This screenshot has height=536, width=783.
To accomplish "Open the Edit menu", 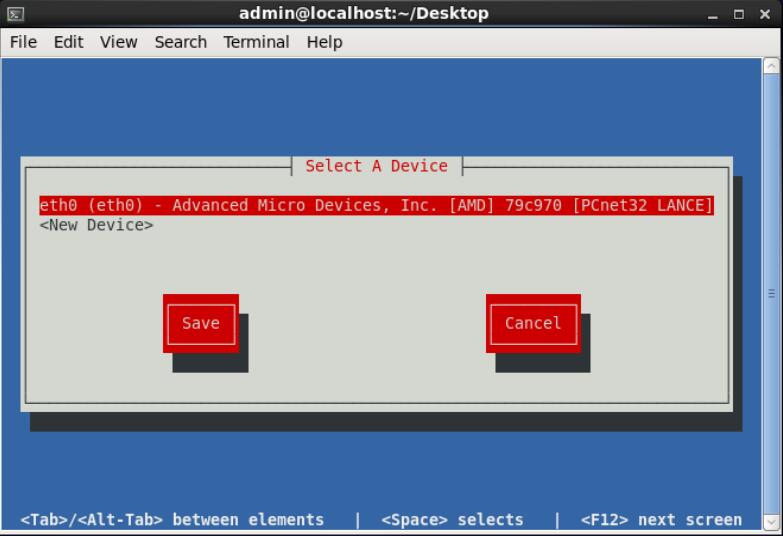I will coord(68,42).
